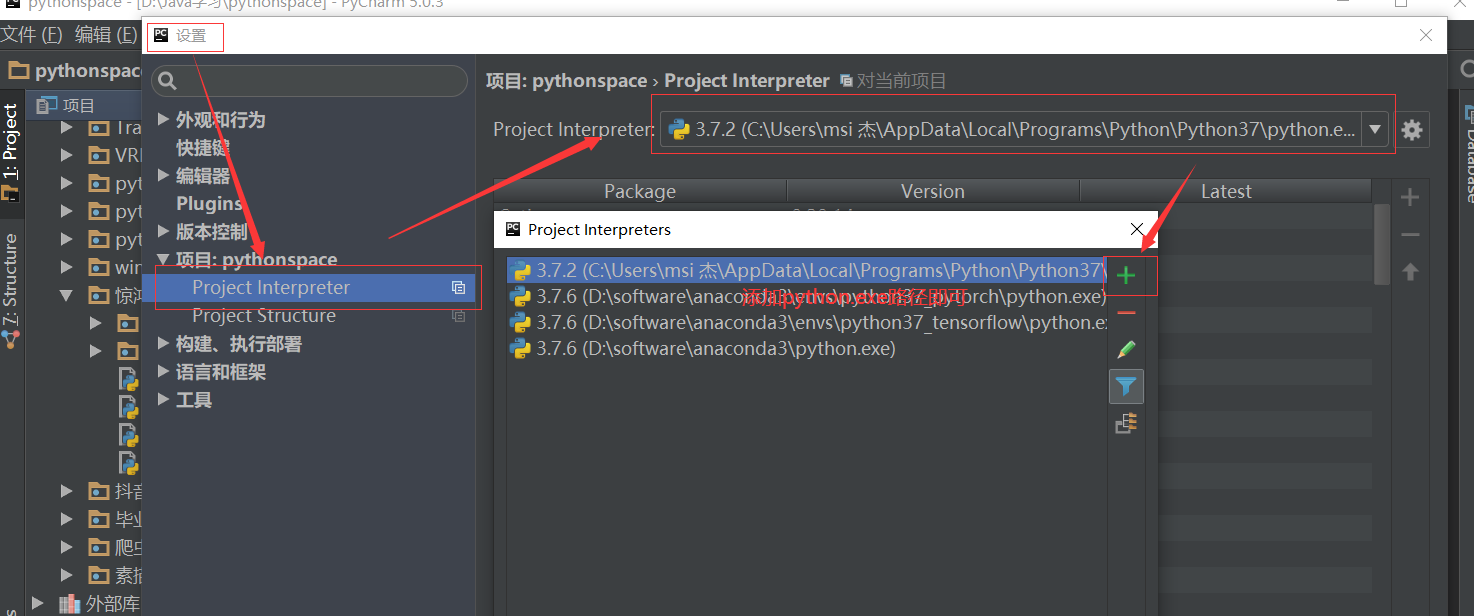Screen dimensions: 1474x616
Task: Click Python icon of anaconda3\python.exe interpreter row
Action: click(520, 349)
